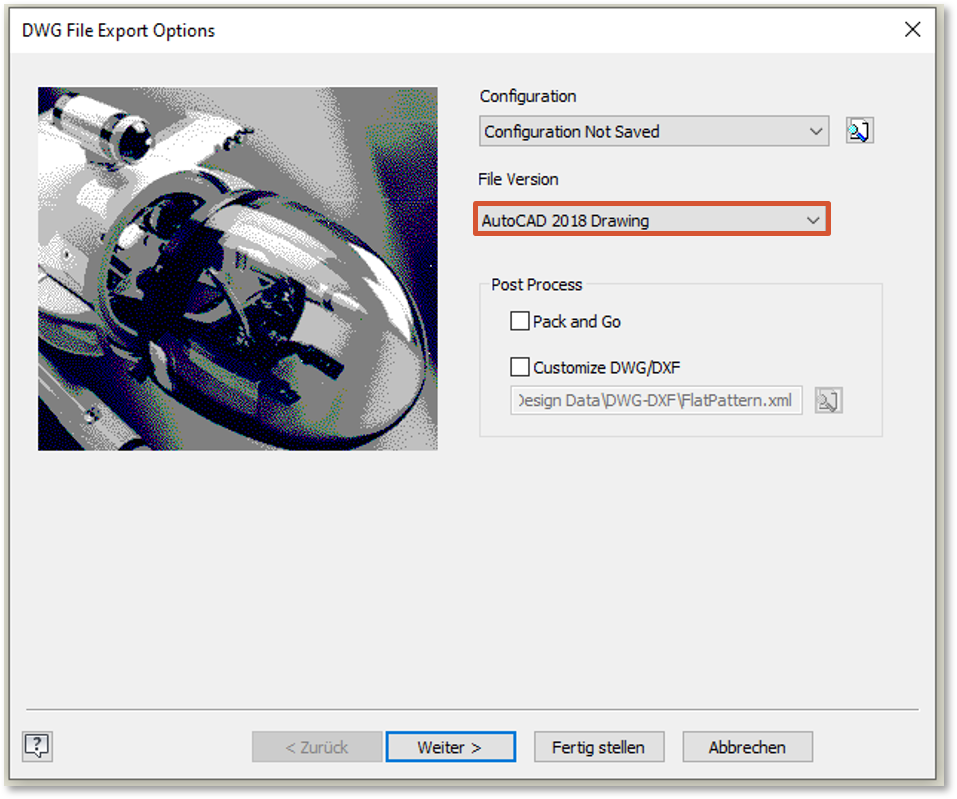This screenshot has height=799, width=957.
Task: Enable the Pack and Go checkbox
Action: pyautogui.click(x=520, y=321)
